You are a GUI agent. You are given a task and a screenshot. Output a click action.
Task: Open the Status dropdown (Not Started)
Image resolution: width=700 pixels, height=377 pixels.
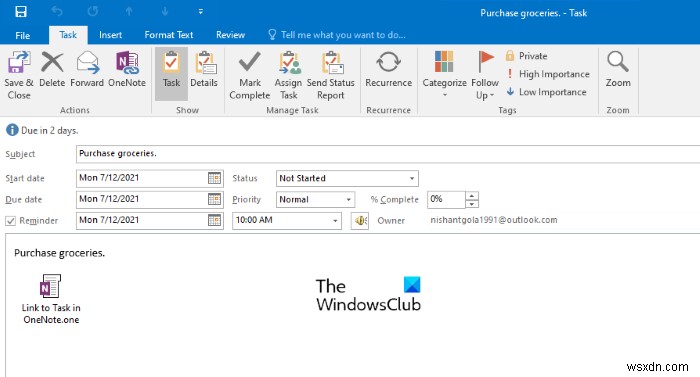[x=347, y=178]
